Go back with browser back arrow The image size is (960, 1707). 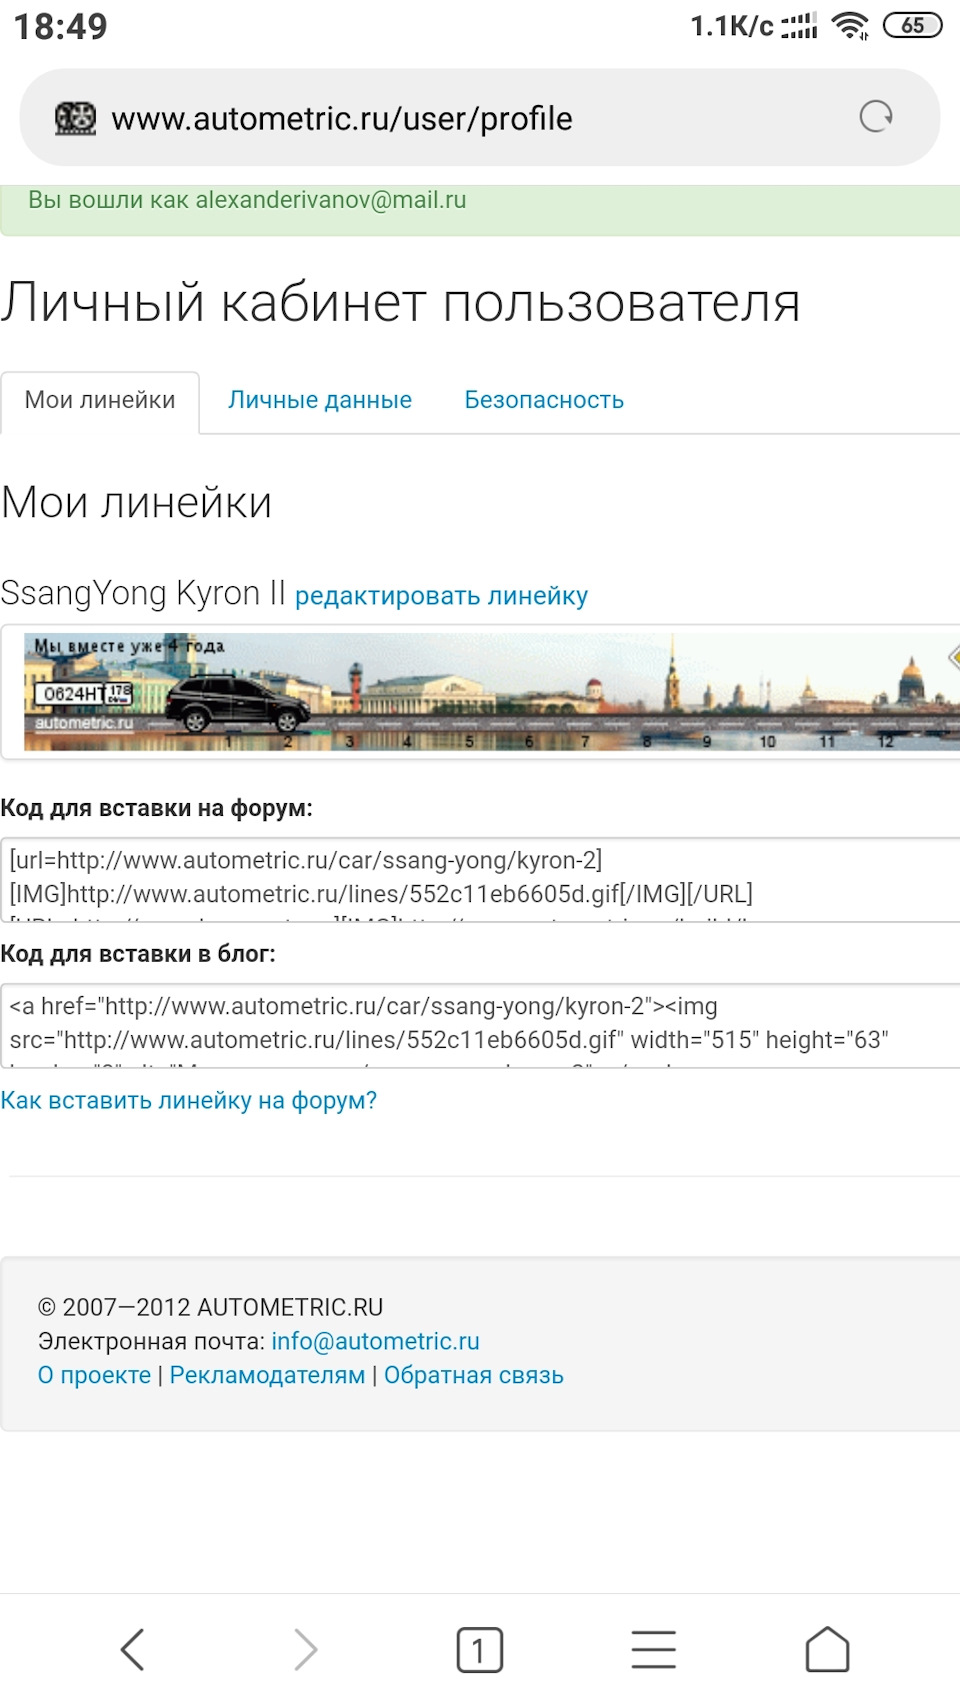click(132, 1649)
